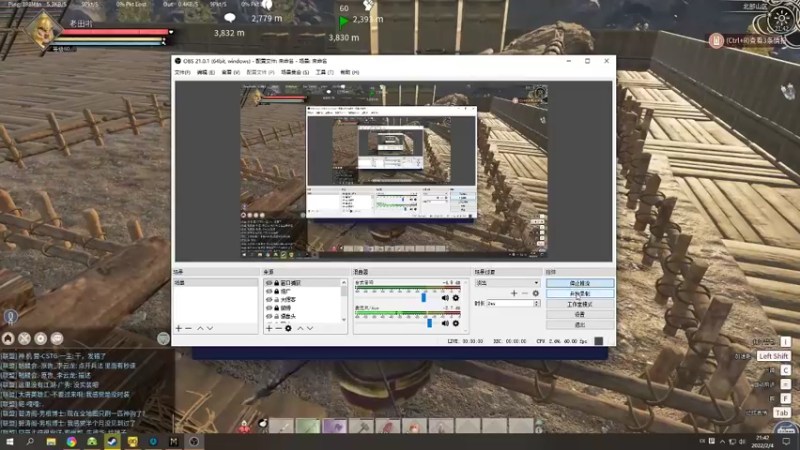This screenshot has height=450, width=800.
Task: Toggle visibility eye of third source row
Action: [x=269, y=299]
